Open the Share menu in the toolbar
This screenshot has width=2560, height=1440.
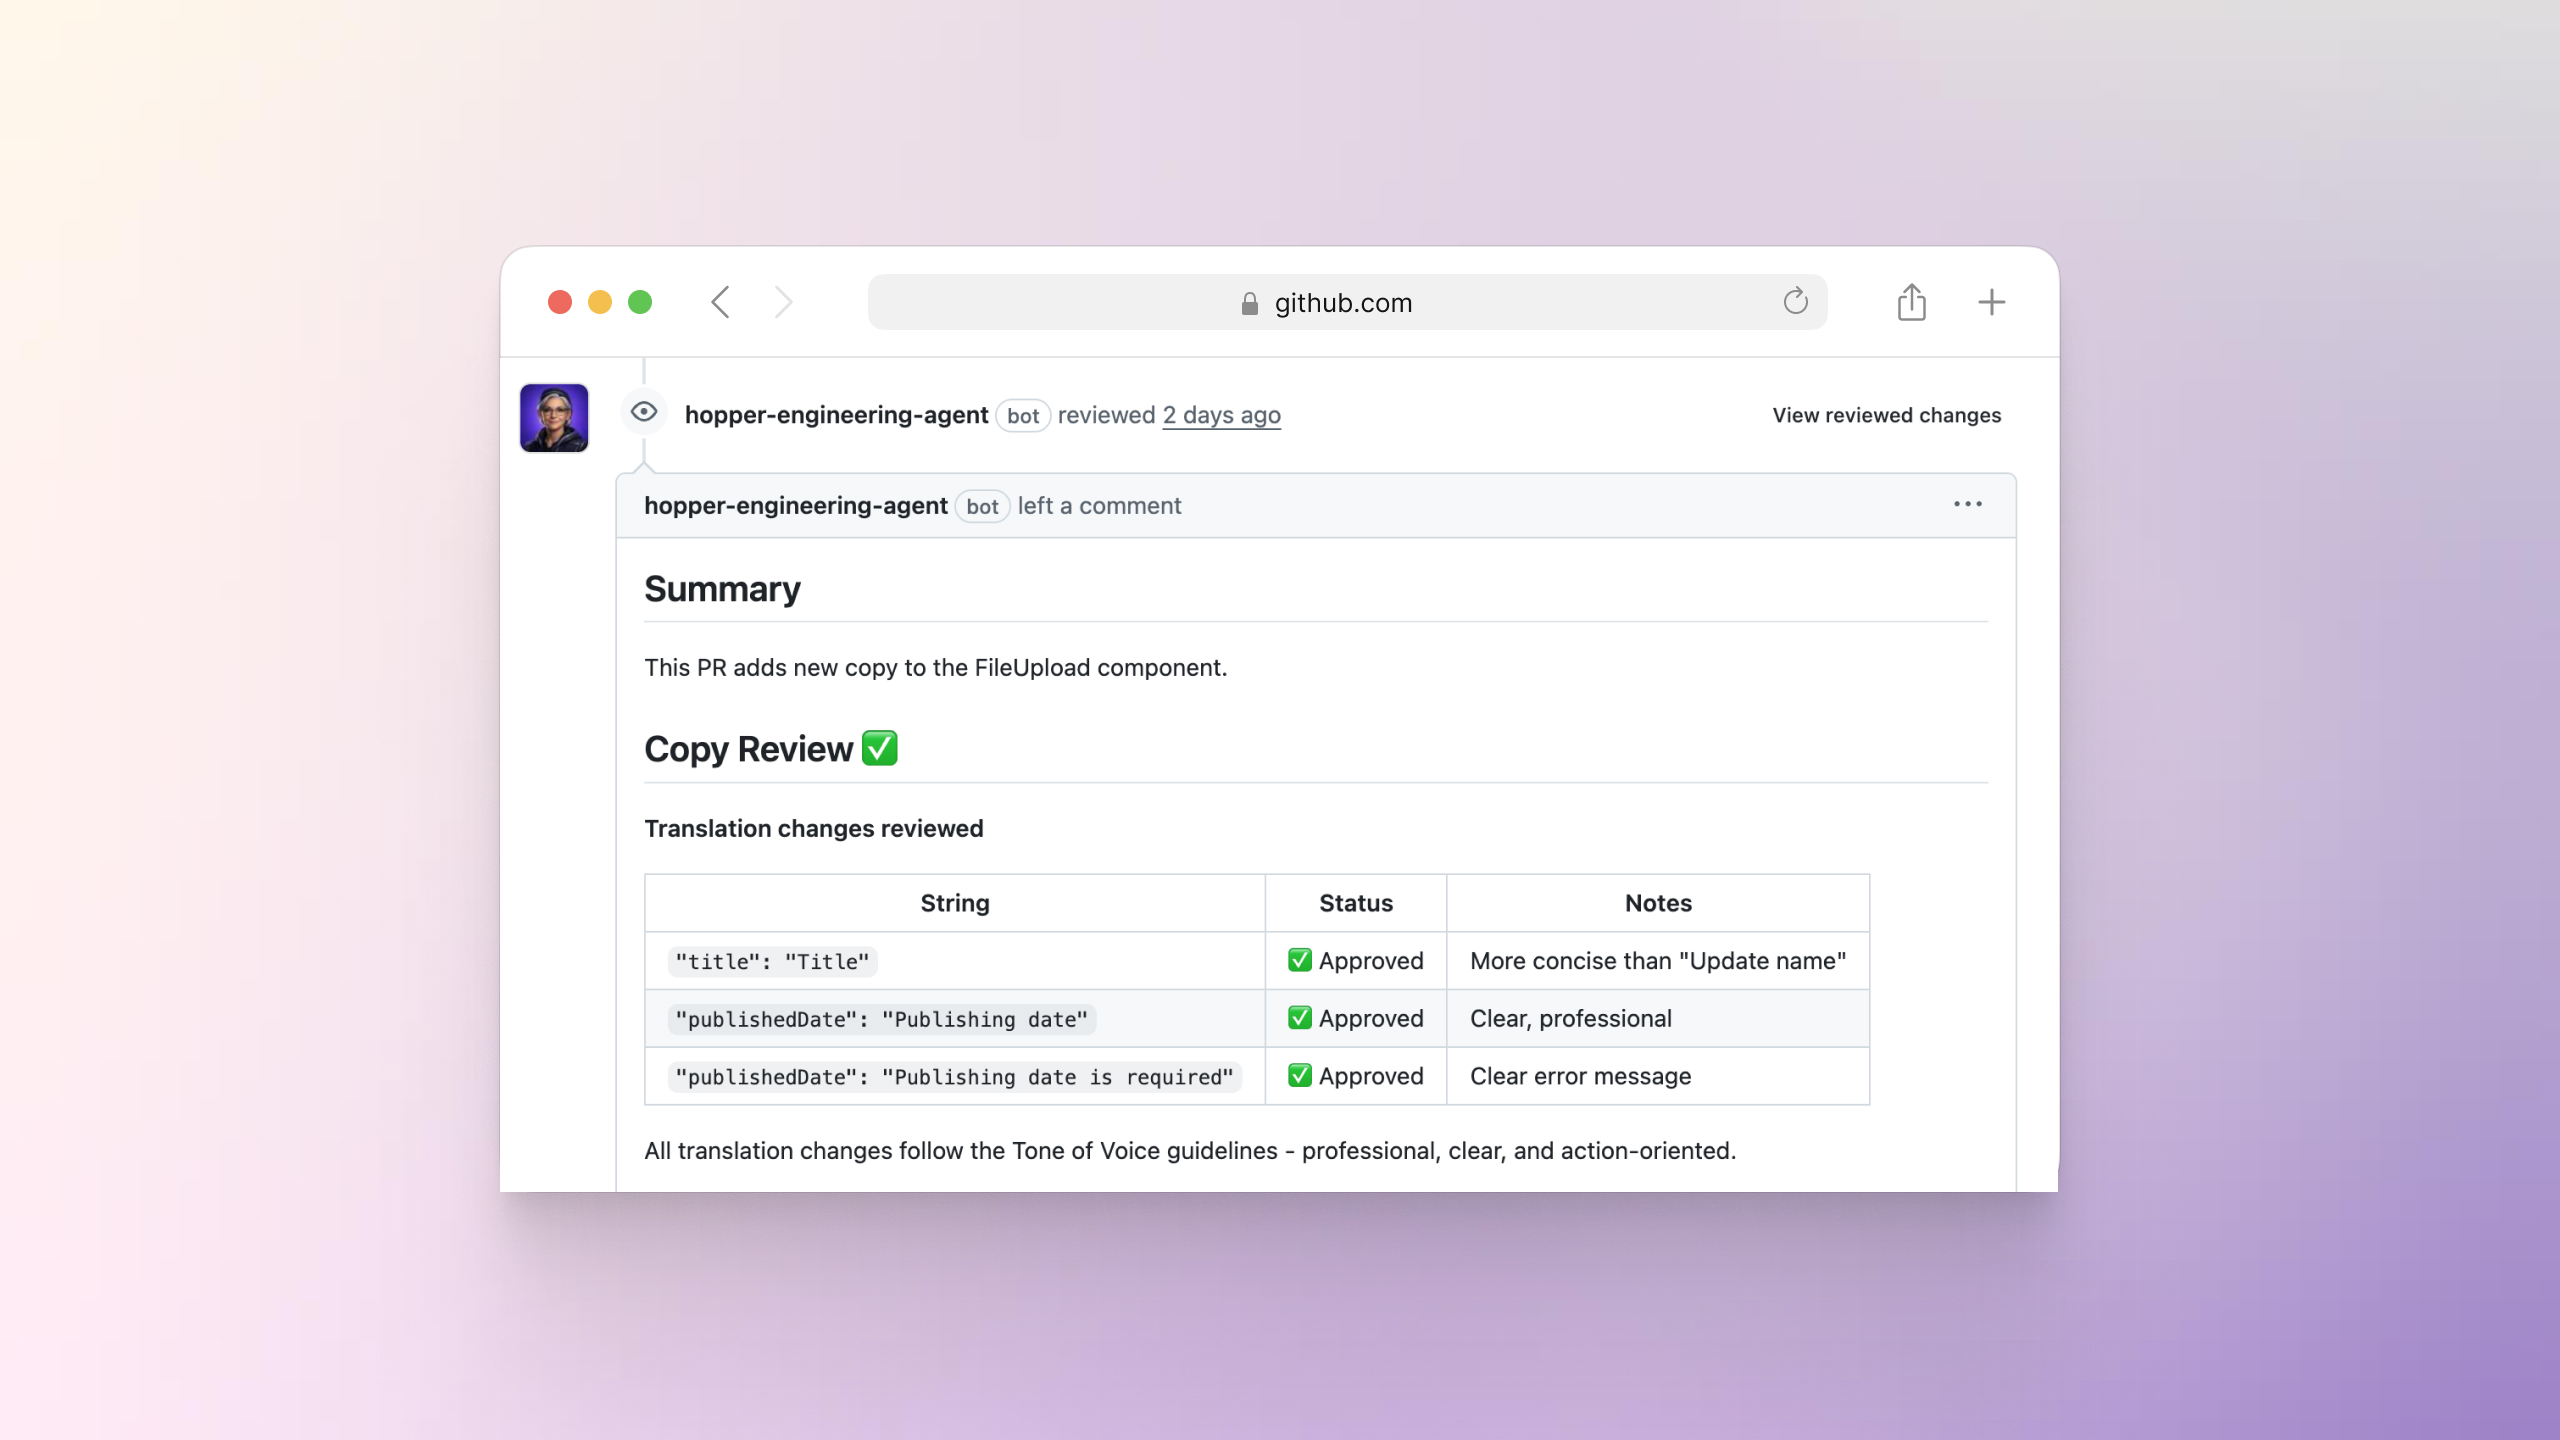point(1912,301)
